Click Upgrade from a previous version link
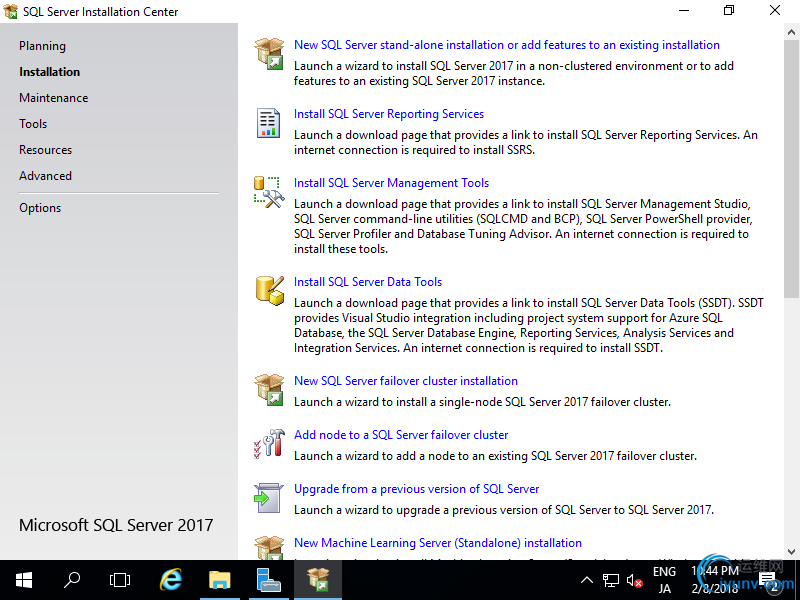This screenshot has height=600, width=800. click(416, 489)
